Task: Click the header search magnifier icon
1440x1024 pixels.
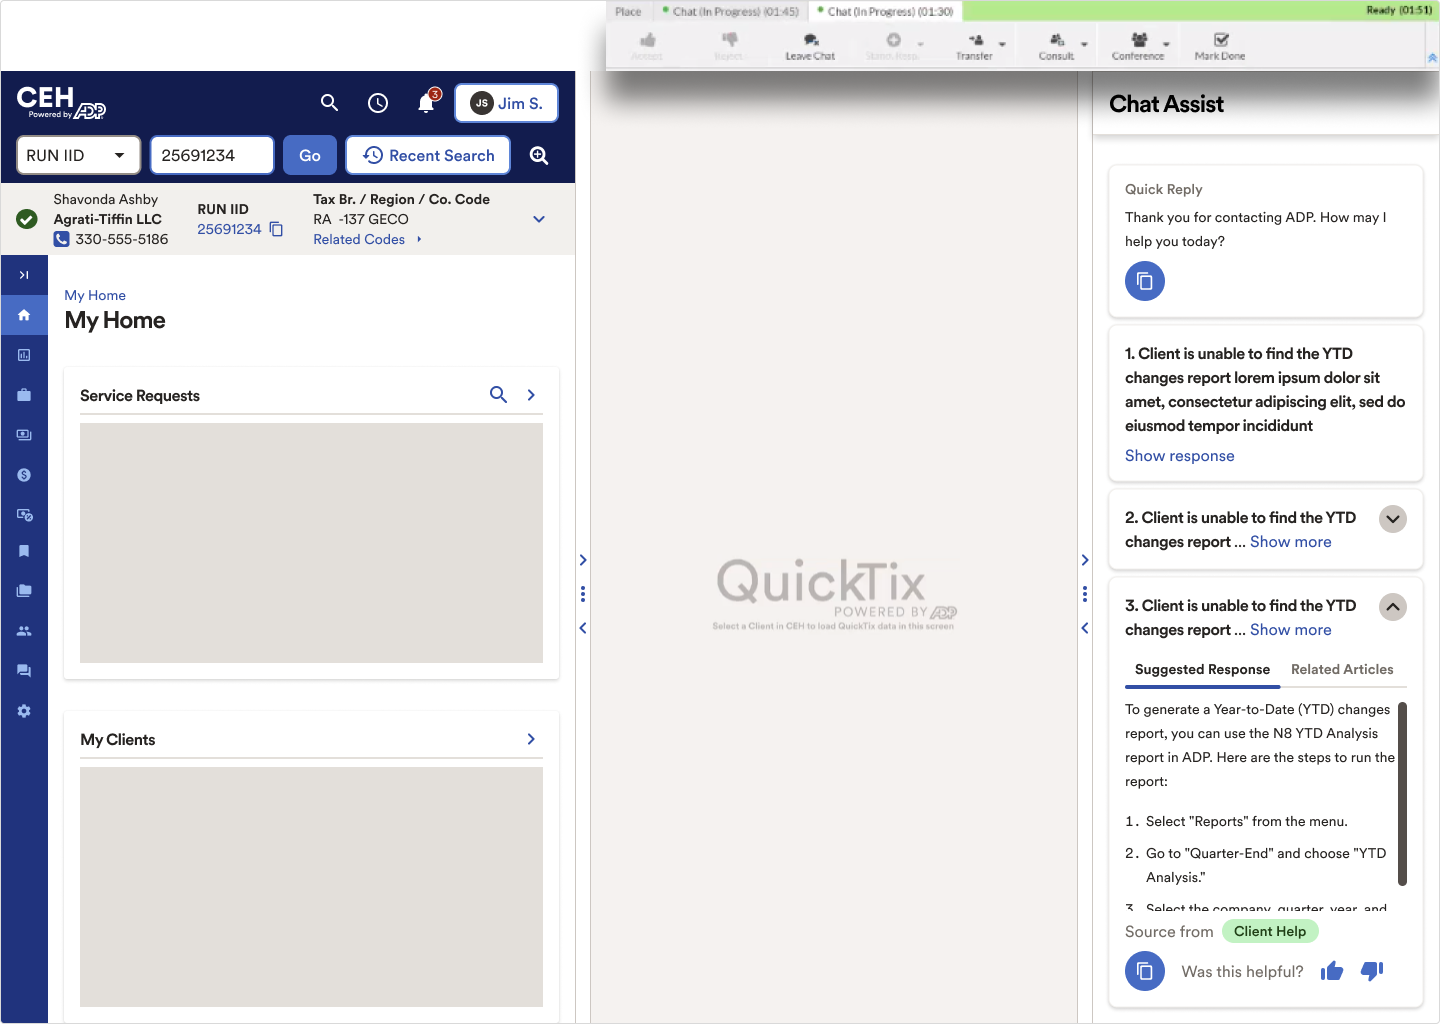Action: click(329, 103)
